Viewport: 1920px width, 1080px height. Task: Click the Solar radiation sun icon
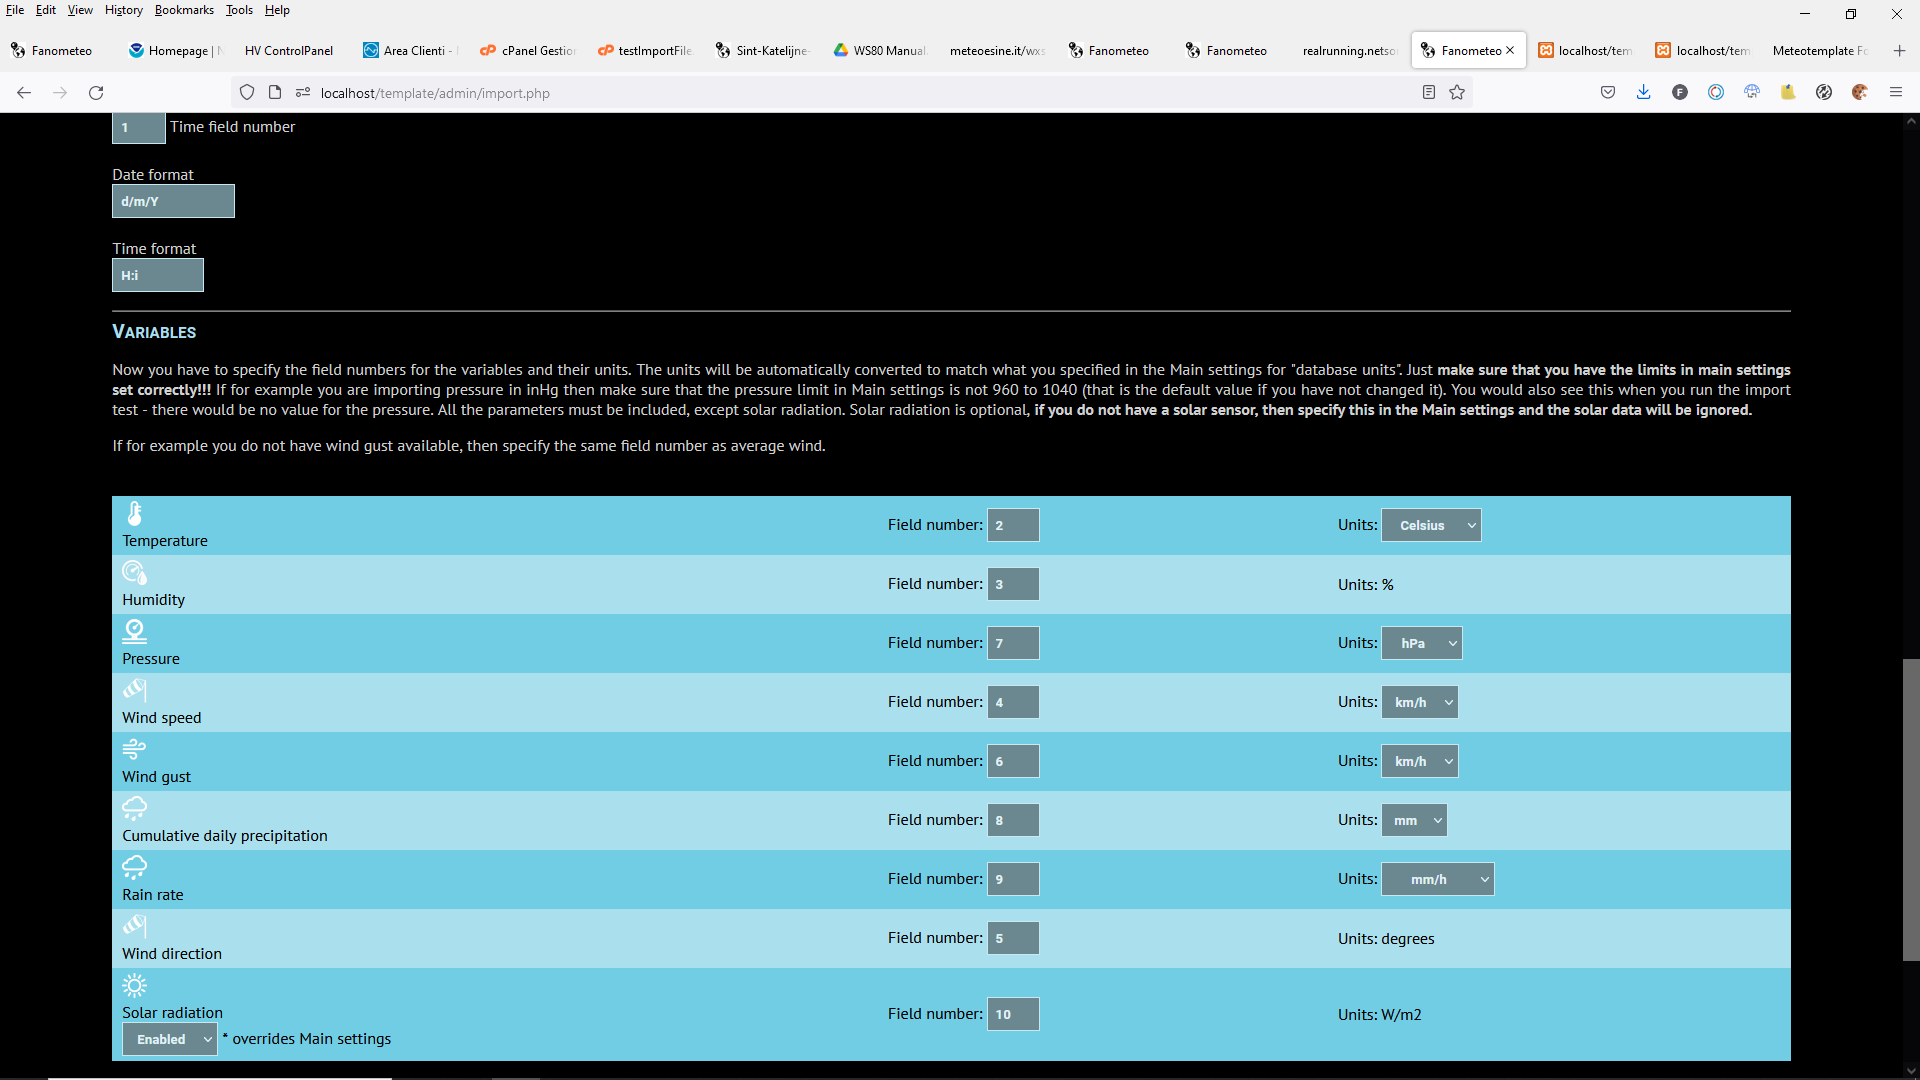coord(135,985)
